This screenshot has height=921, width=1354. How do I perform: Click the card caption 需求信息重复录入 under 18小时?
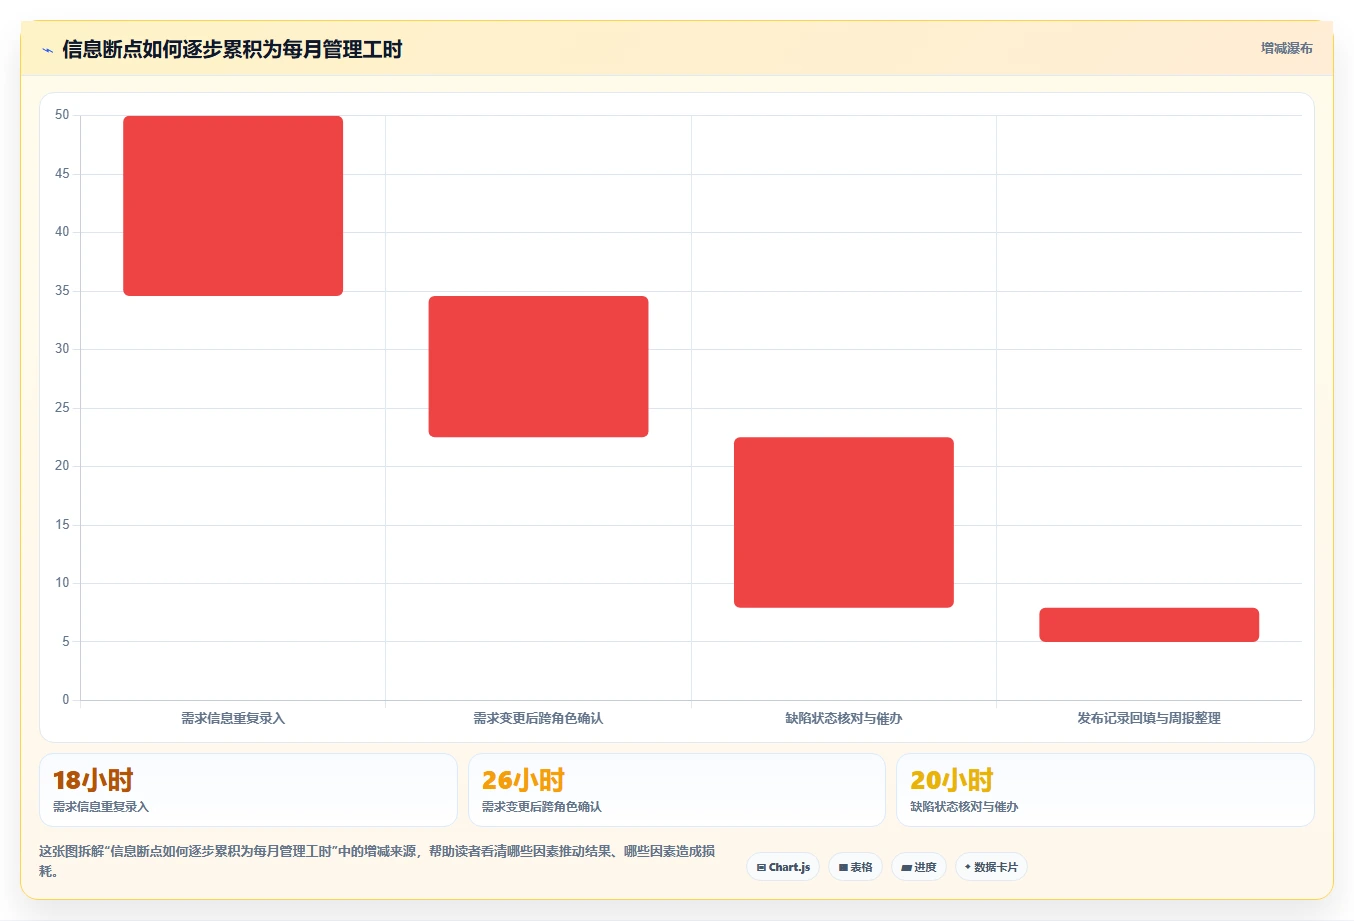tap(101, 807)
